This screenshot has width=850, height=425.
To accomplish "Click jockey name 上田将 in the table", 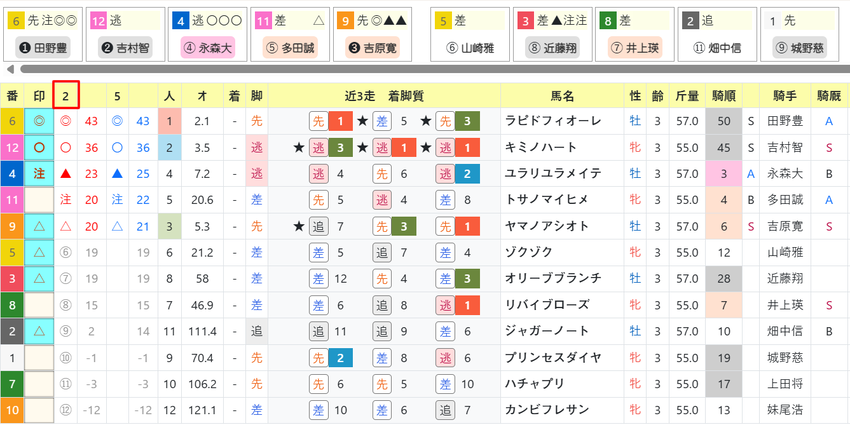I will click(785, 384).
